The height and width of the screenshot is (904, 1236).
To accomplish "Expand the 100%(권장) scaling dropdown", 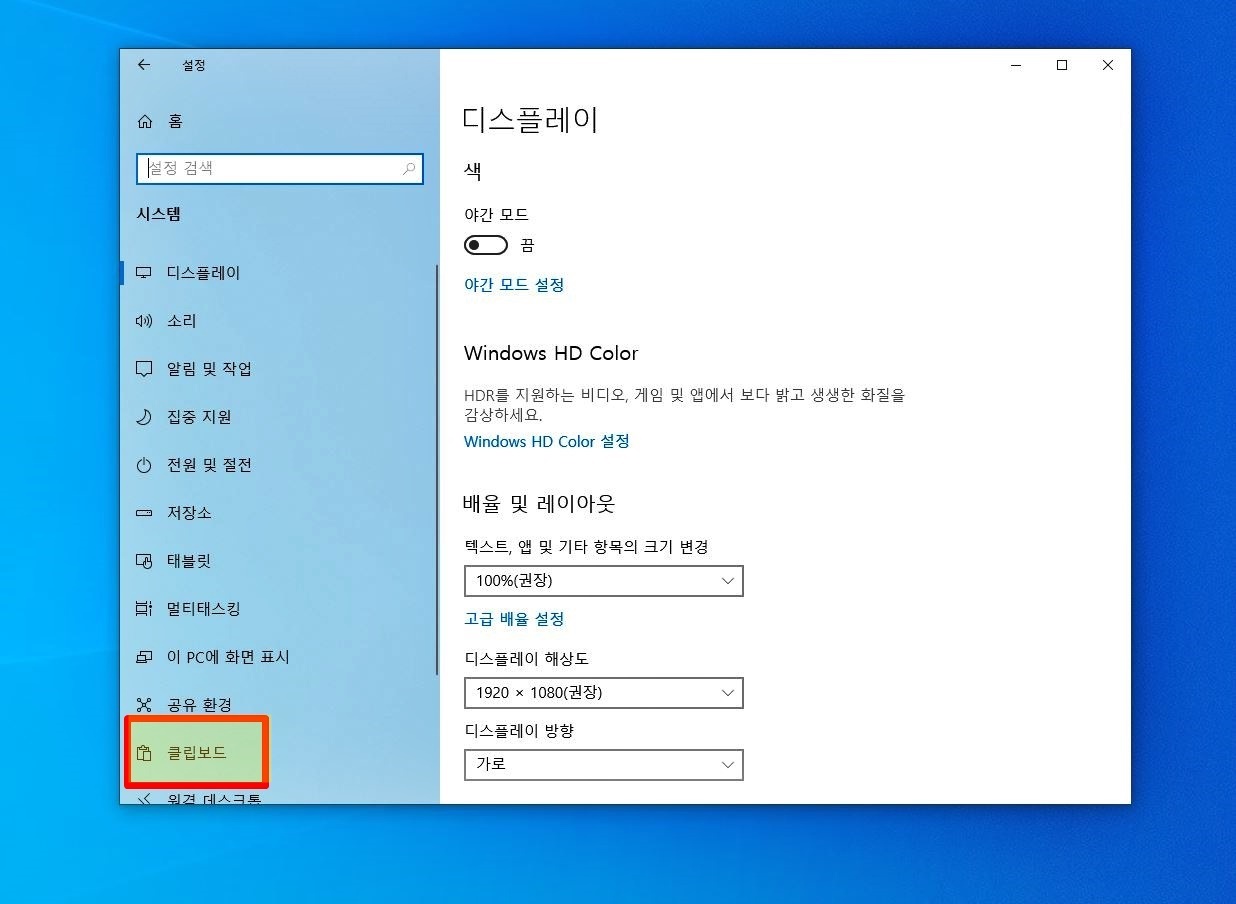I will coord(604,580).
